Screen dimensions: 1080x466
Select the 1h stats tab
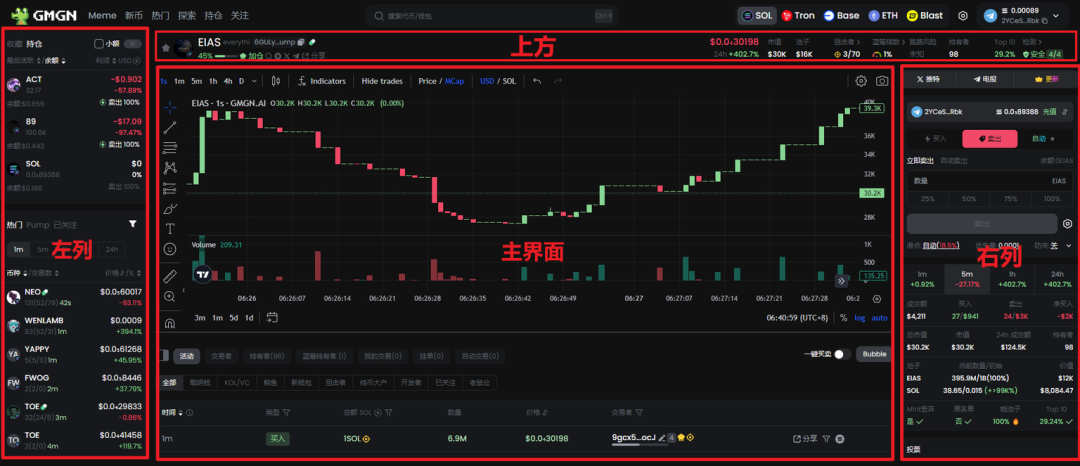coord(1011,278)
